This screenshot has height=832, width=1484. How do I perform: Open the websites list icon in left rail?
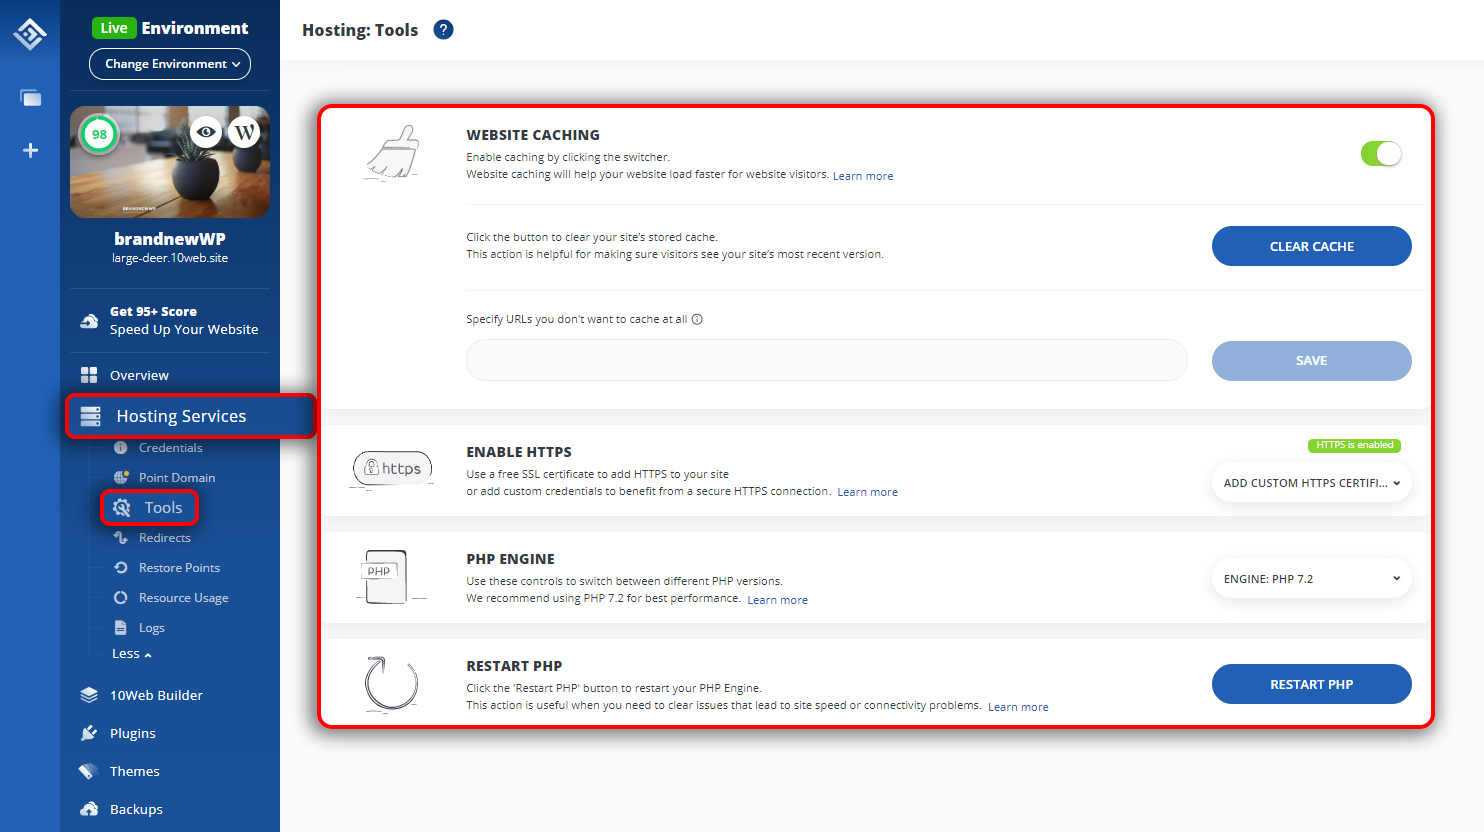tap(31, 98)
